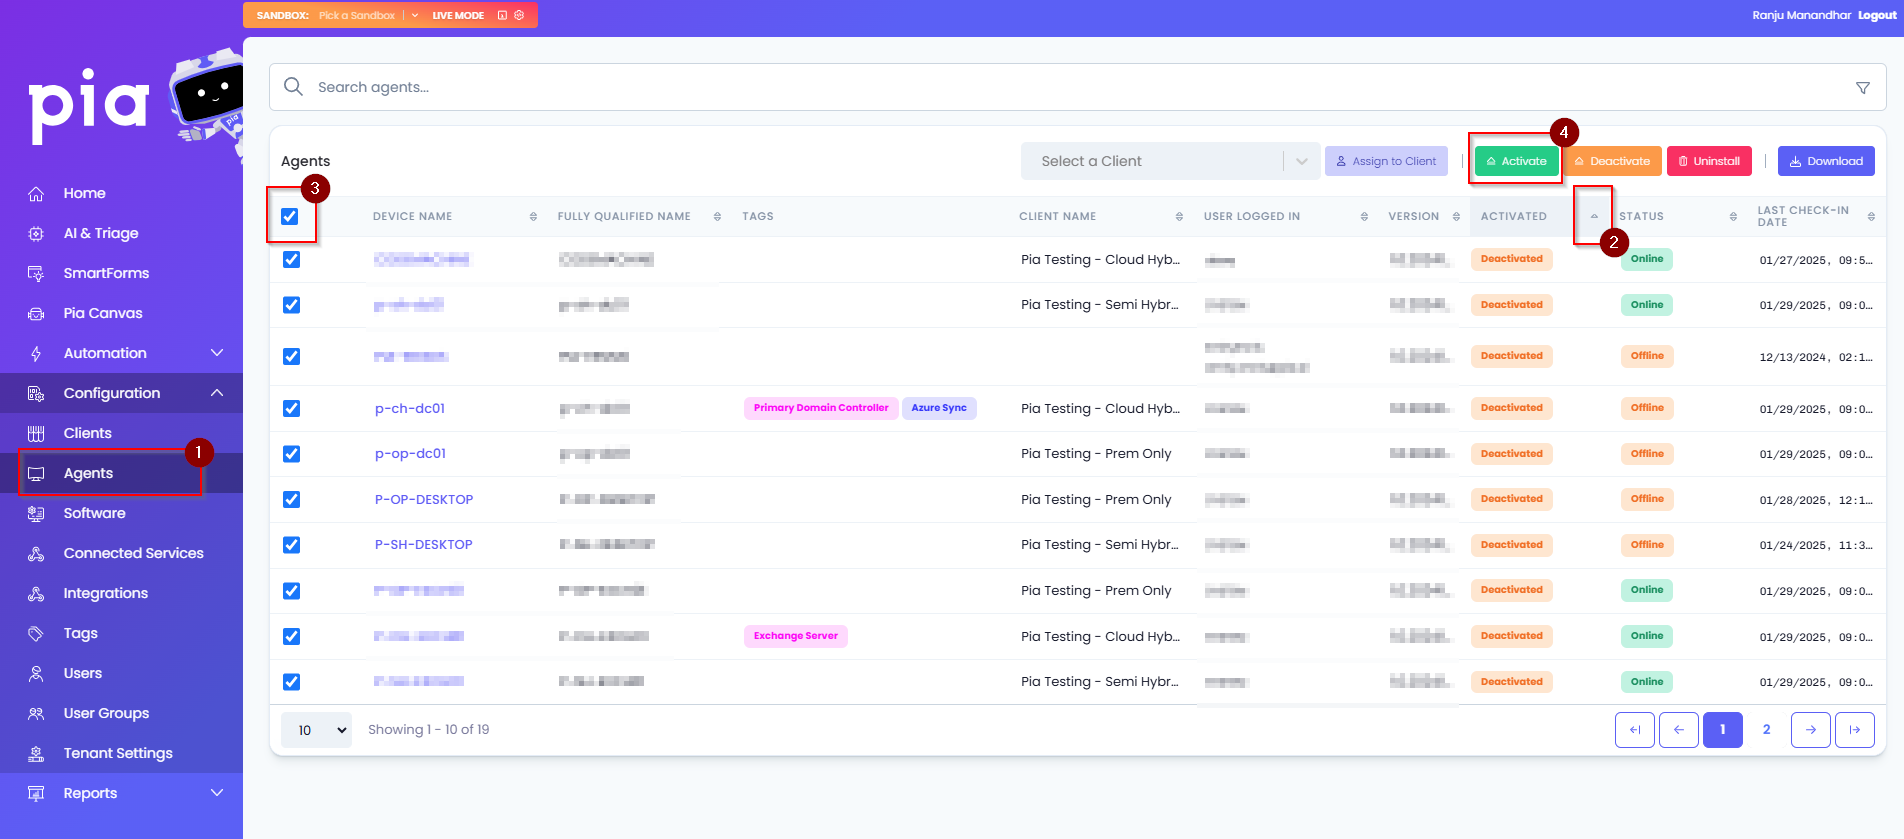Click the Users sidebar icon
The height and width of the screenshot is (839, 1904).
36,674
